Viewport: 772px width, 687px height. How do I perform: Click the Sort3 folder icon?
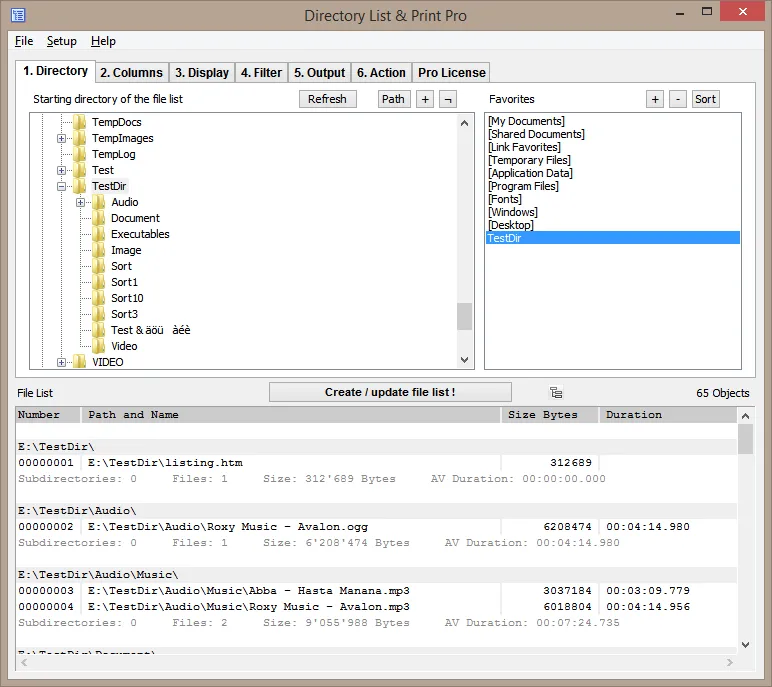(98, 314)
